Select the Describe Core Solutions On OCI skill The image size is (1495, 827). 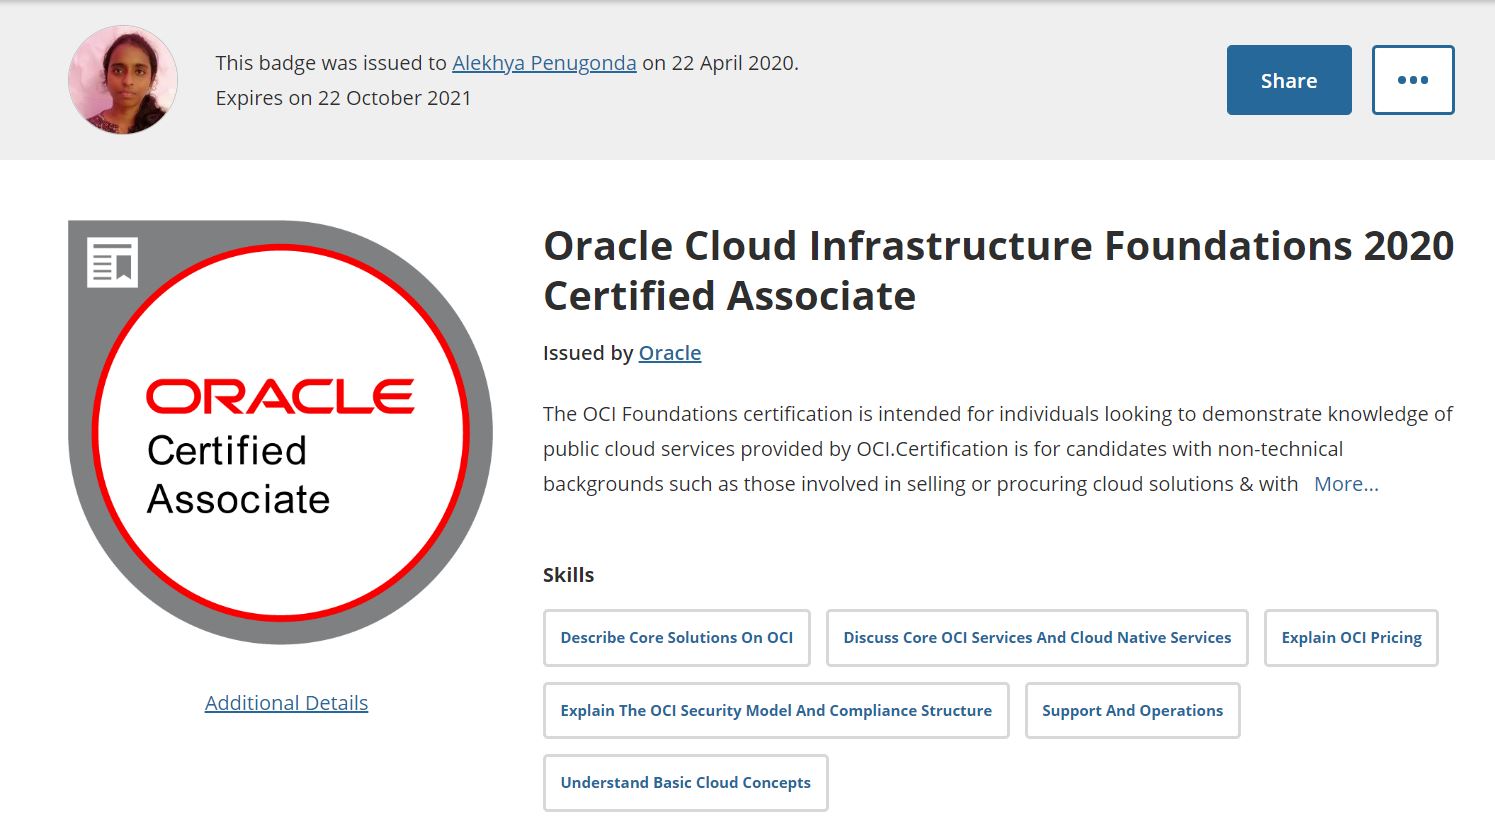tap(677, 638)
